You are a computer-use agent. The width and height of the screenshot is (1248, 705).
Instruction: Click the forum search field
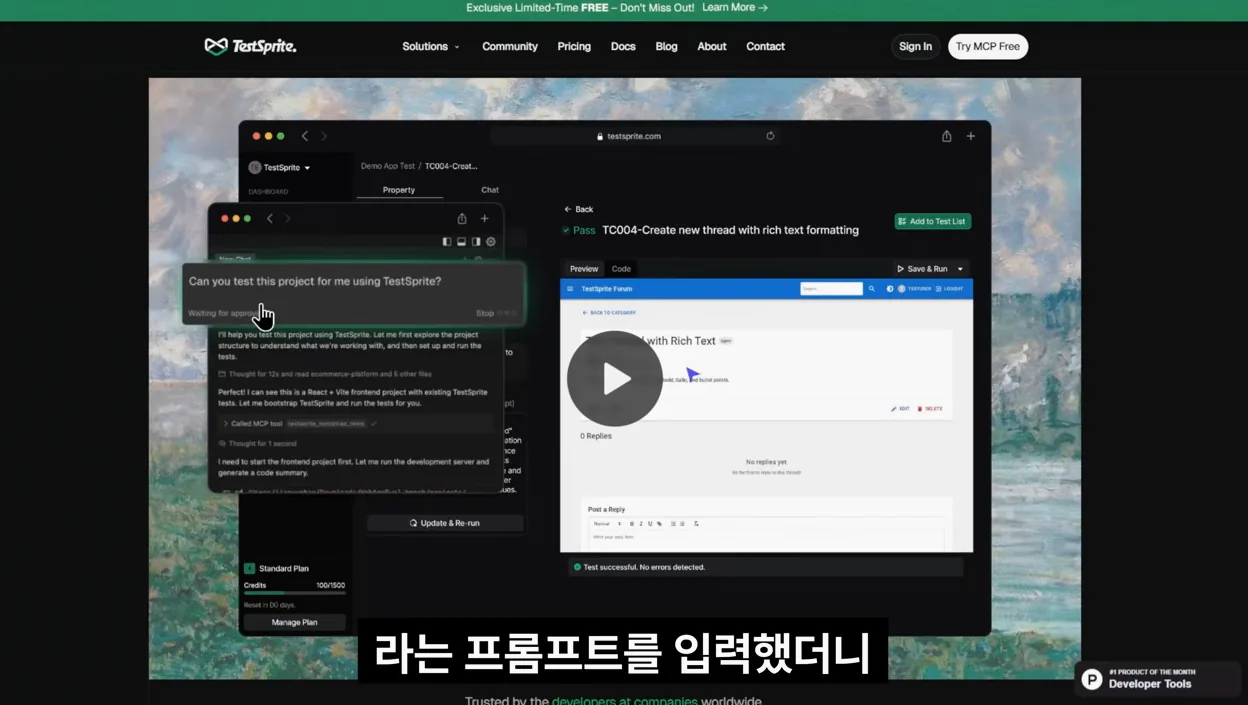831,289
